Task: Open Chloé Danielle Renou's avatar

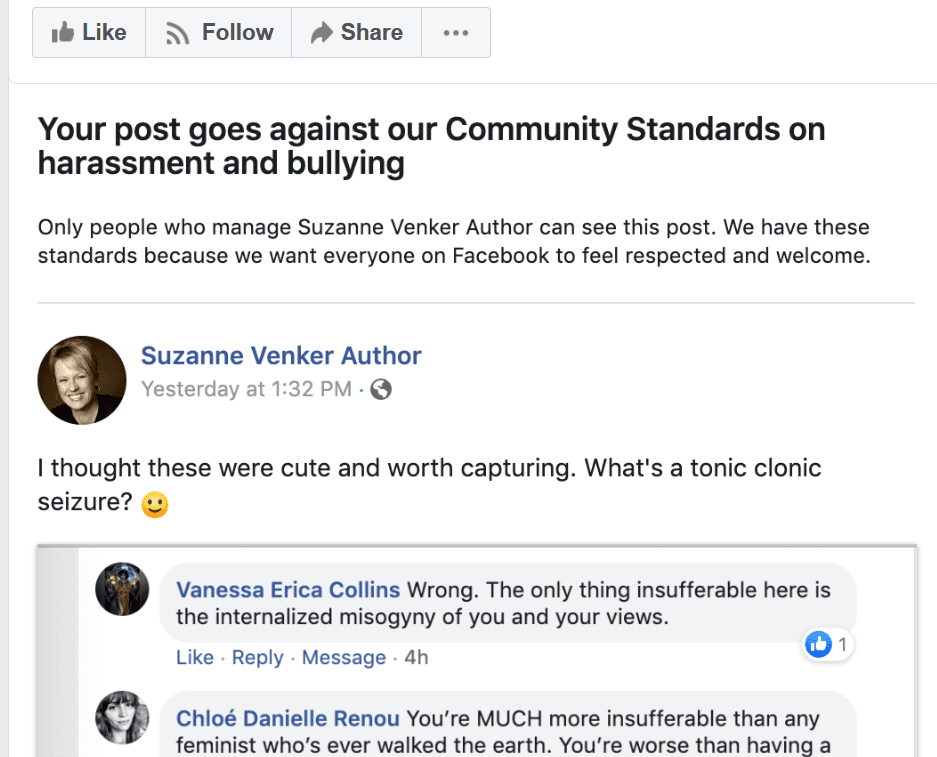Action: pyautogui.click(x=122, y=718)
